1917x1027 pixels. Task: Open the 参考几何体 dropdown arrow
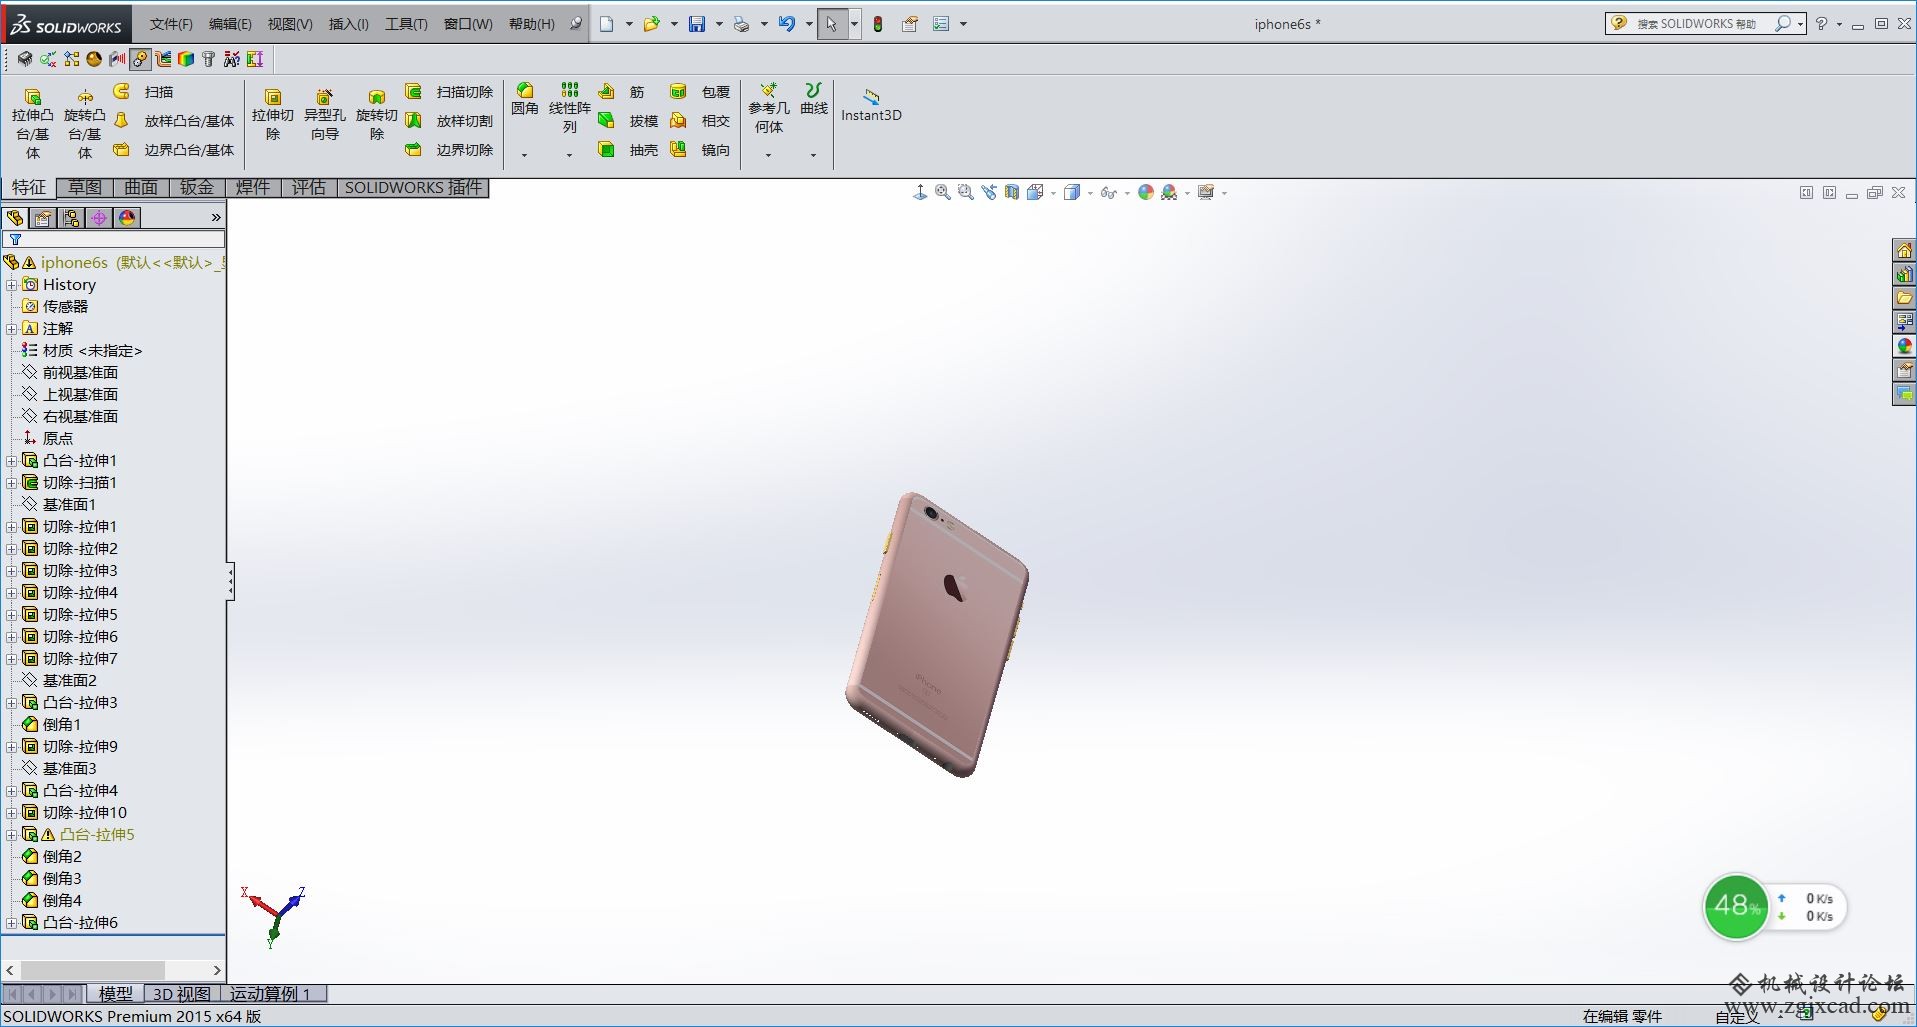(768, 155)
